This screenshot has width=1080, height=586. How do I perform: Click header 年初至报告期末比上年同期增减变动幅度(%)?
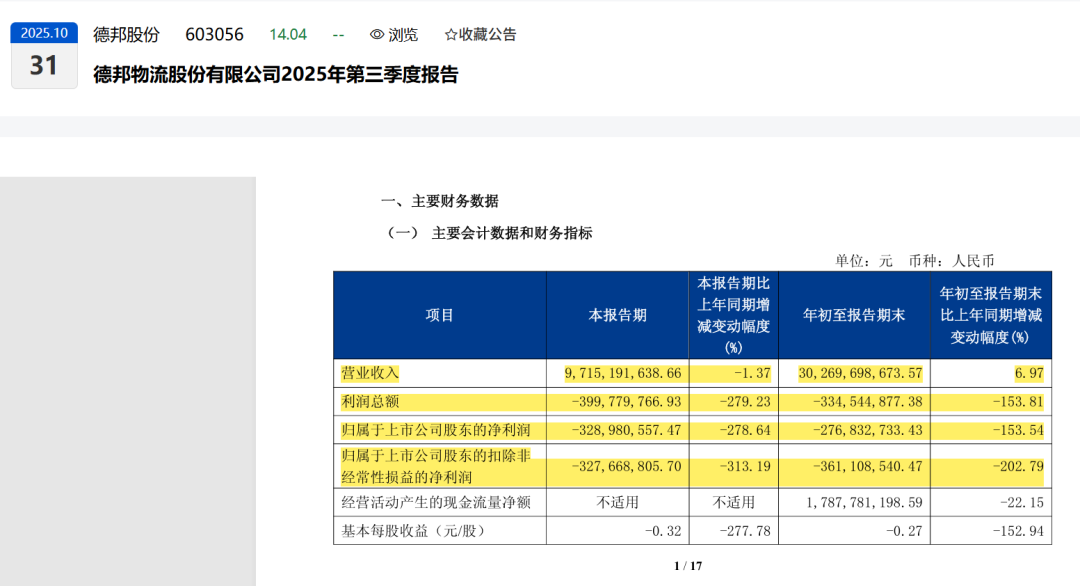[991, 315]
